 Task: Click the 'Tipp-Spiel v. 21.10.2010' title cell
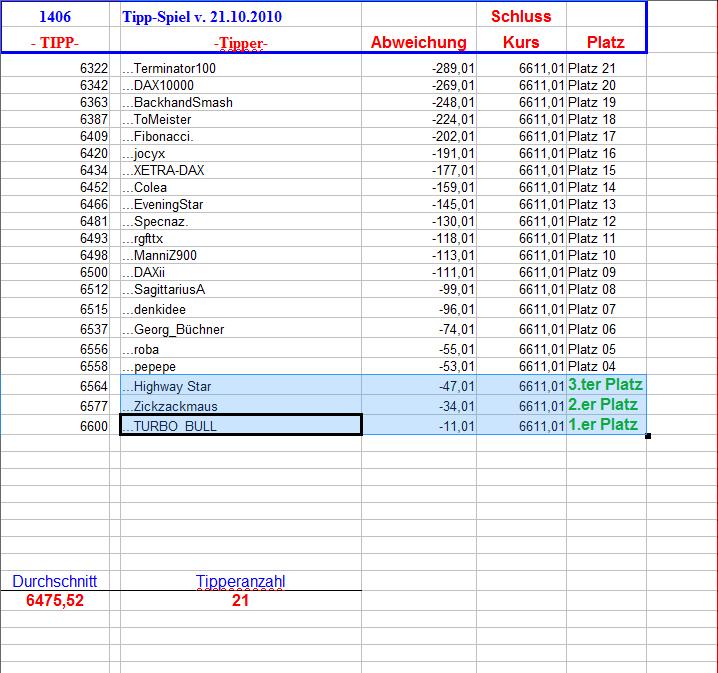(241, 16)
